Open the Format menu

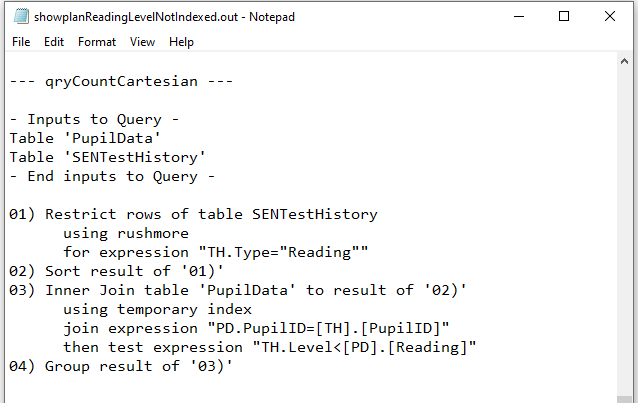pyautogui.click(x=97, y=42)
